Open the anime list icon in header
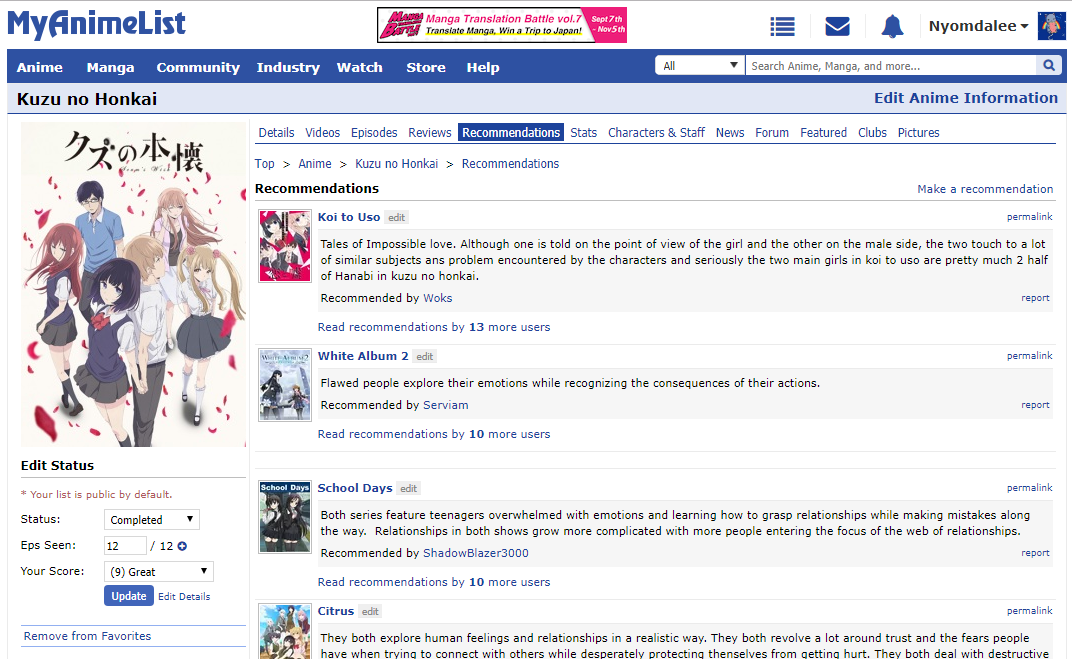 coord(782,27)
